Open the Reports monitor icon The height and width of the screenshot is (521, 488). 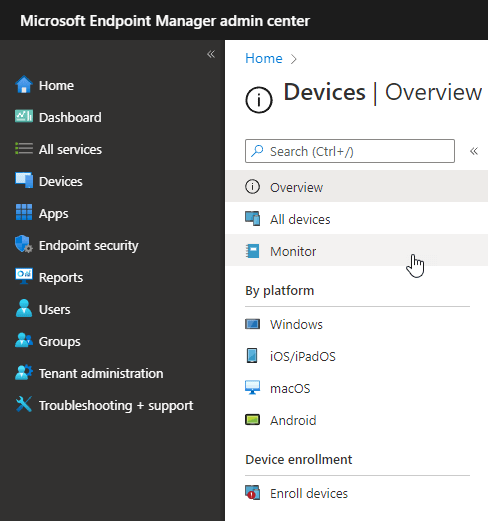click(x=24, y=276)
